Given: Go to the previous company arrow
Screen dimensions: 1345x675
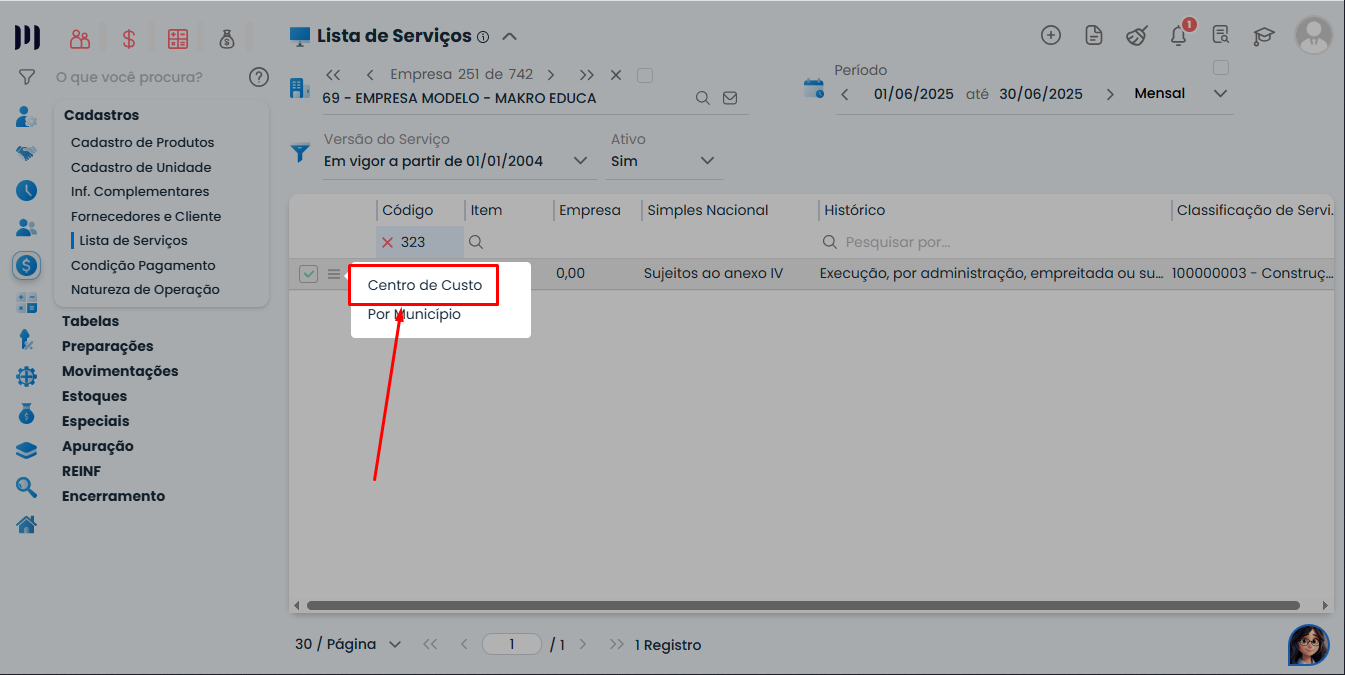Looking at the screenshot, I should 370,75.
